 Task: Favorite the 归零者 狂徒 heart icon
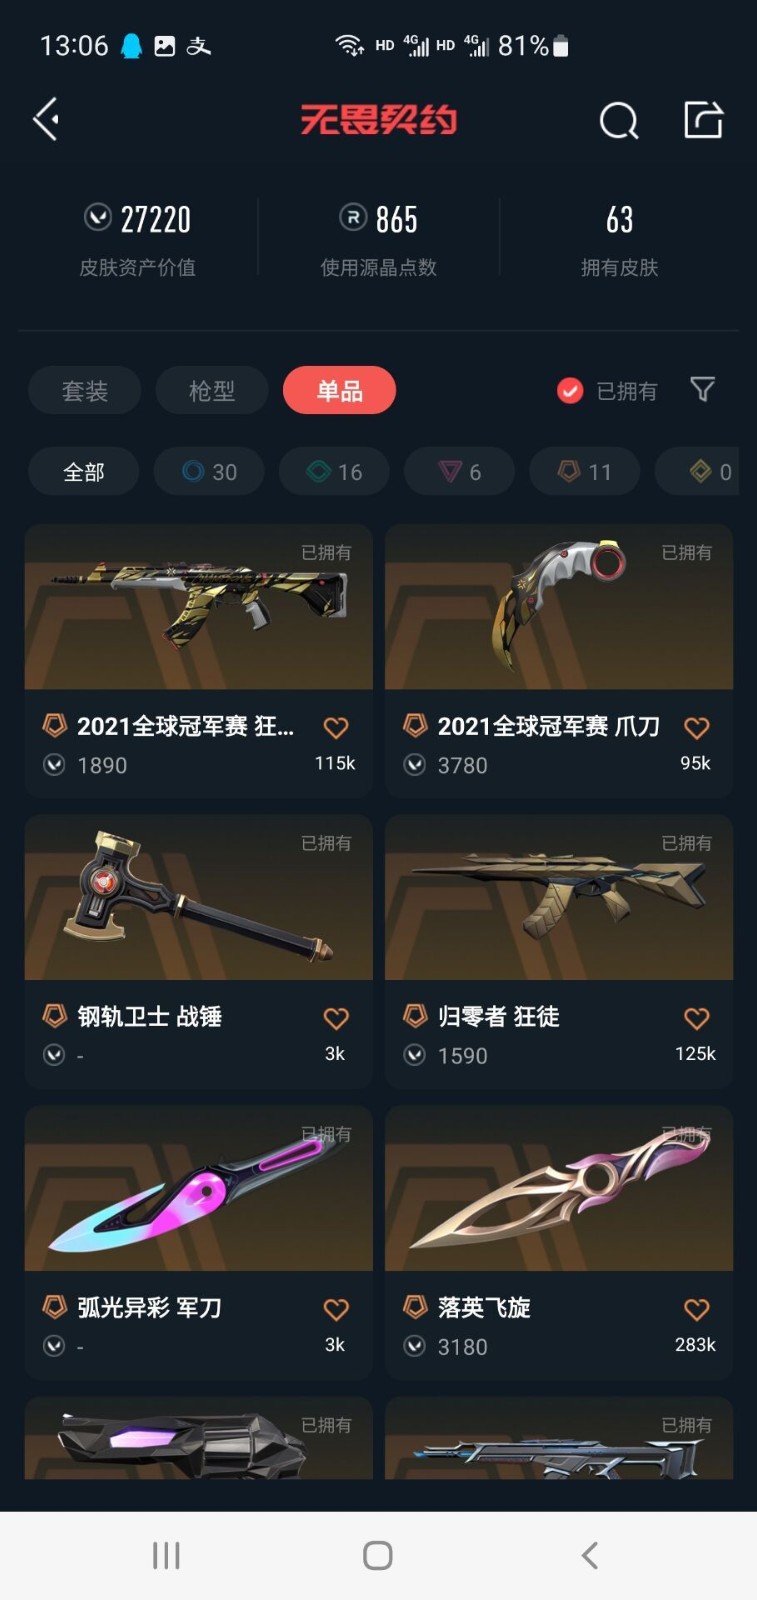point(697,1018)
